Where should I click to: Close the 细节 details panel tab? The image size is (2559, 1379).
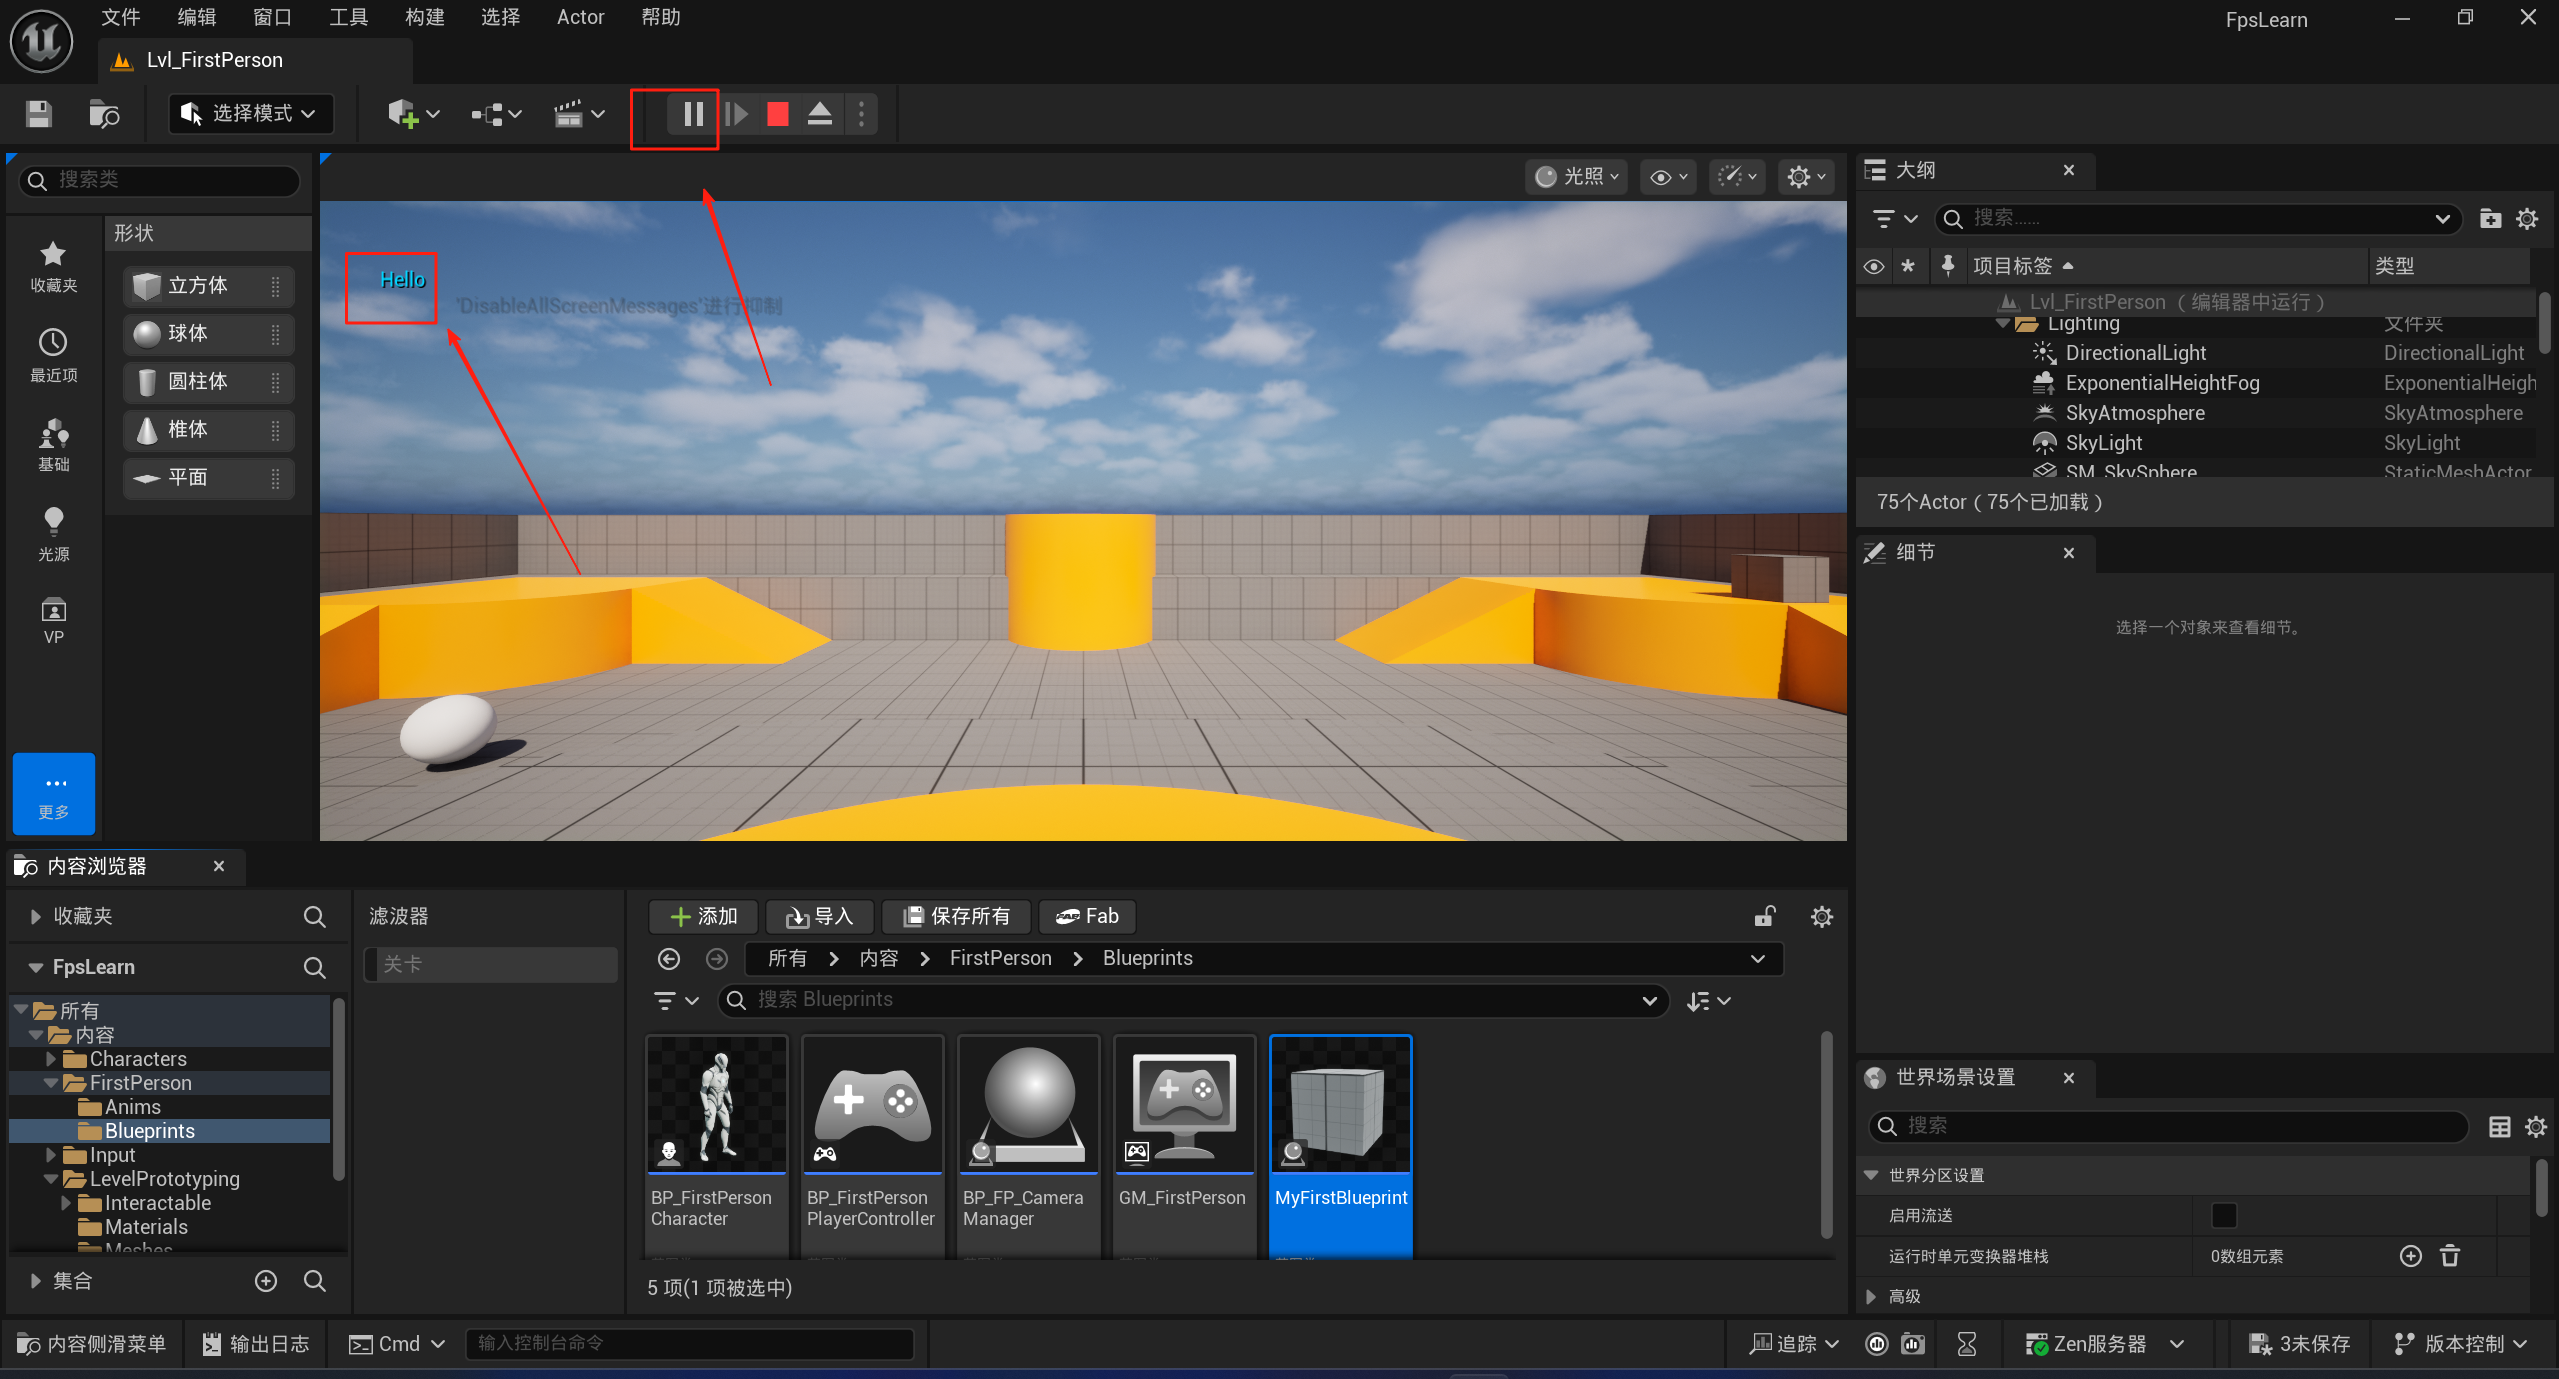tap(2069, 553)
